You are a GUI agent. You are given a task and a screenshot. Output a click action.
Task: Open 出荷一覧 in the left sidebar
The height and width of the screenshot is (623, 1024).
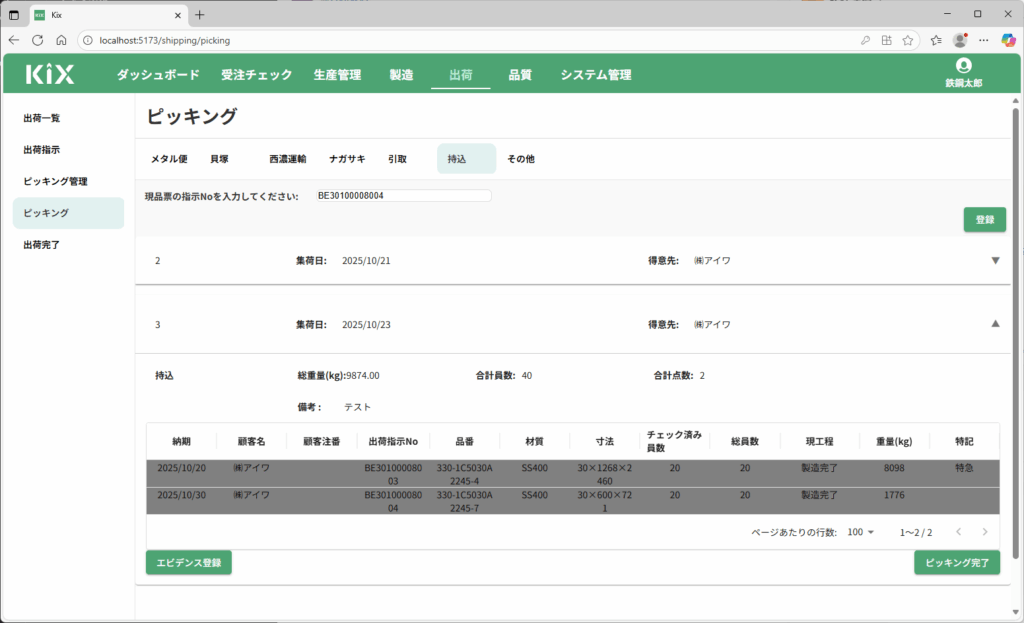coord(42,118)
